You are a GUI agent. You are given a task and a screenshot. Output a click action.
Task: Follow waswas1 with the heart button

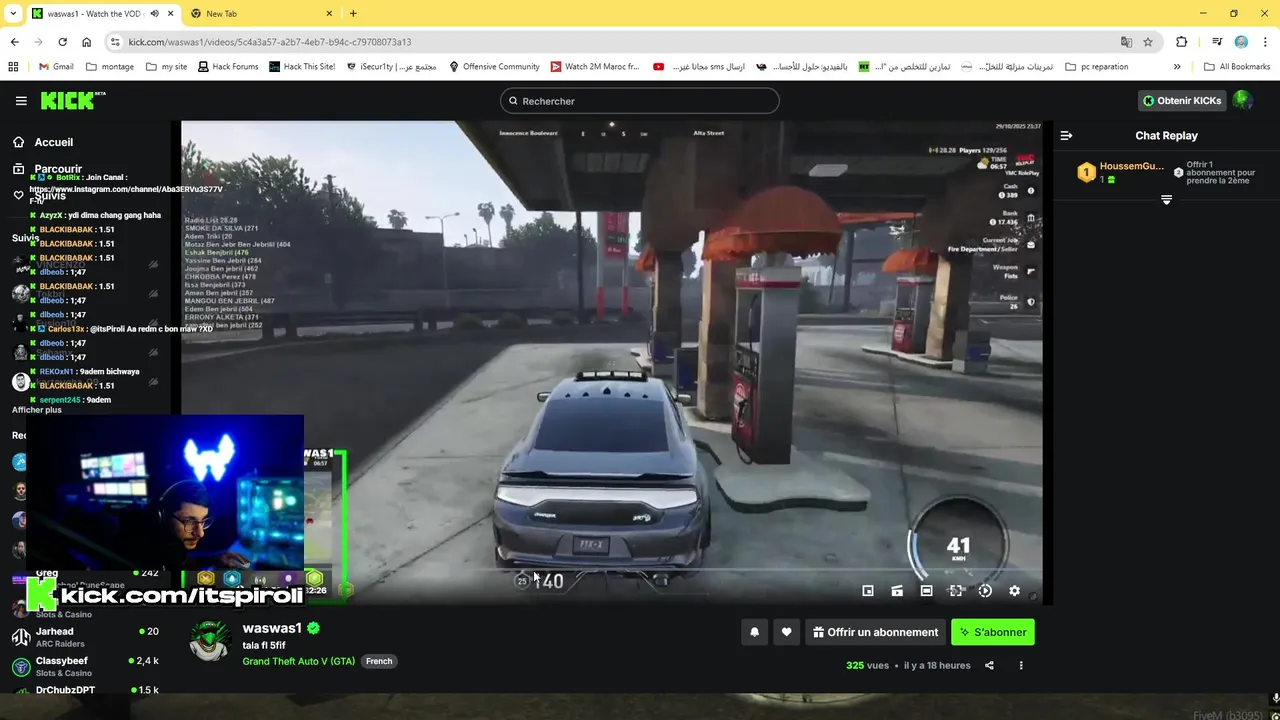(786, 632)
